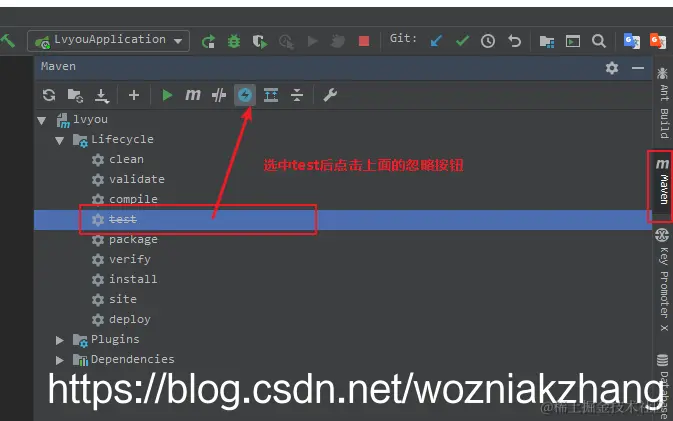Click Git update project arrow

[x=436, y=41]
